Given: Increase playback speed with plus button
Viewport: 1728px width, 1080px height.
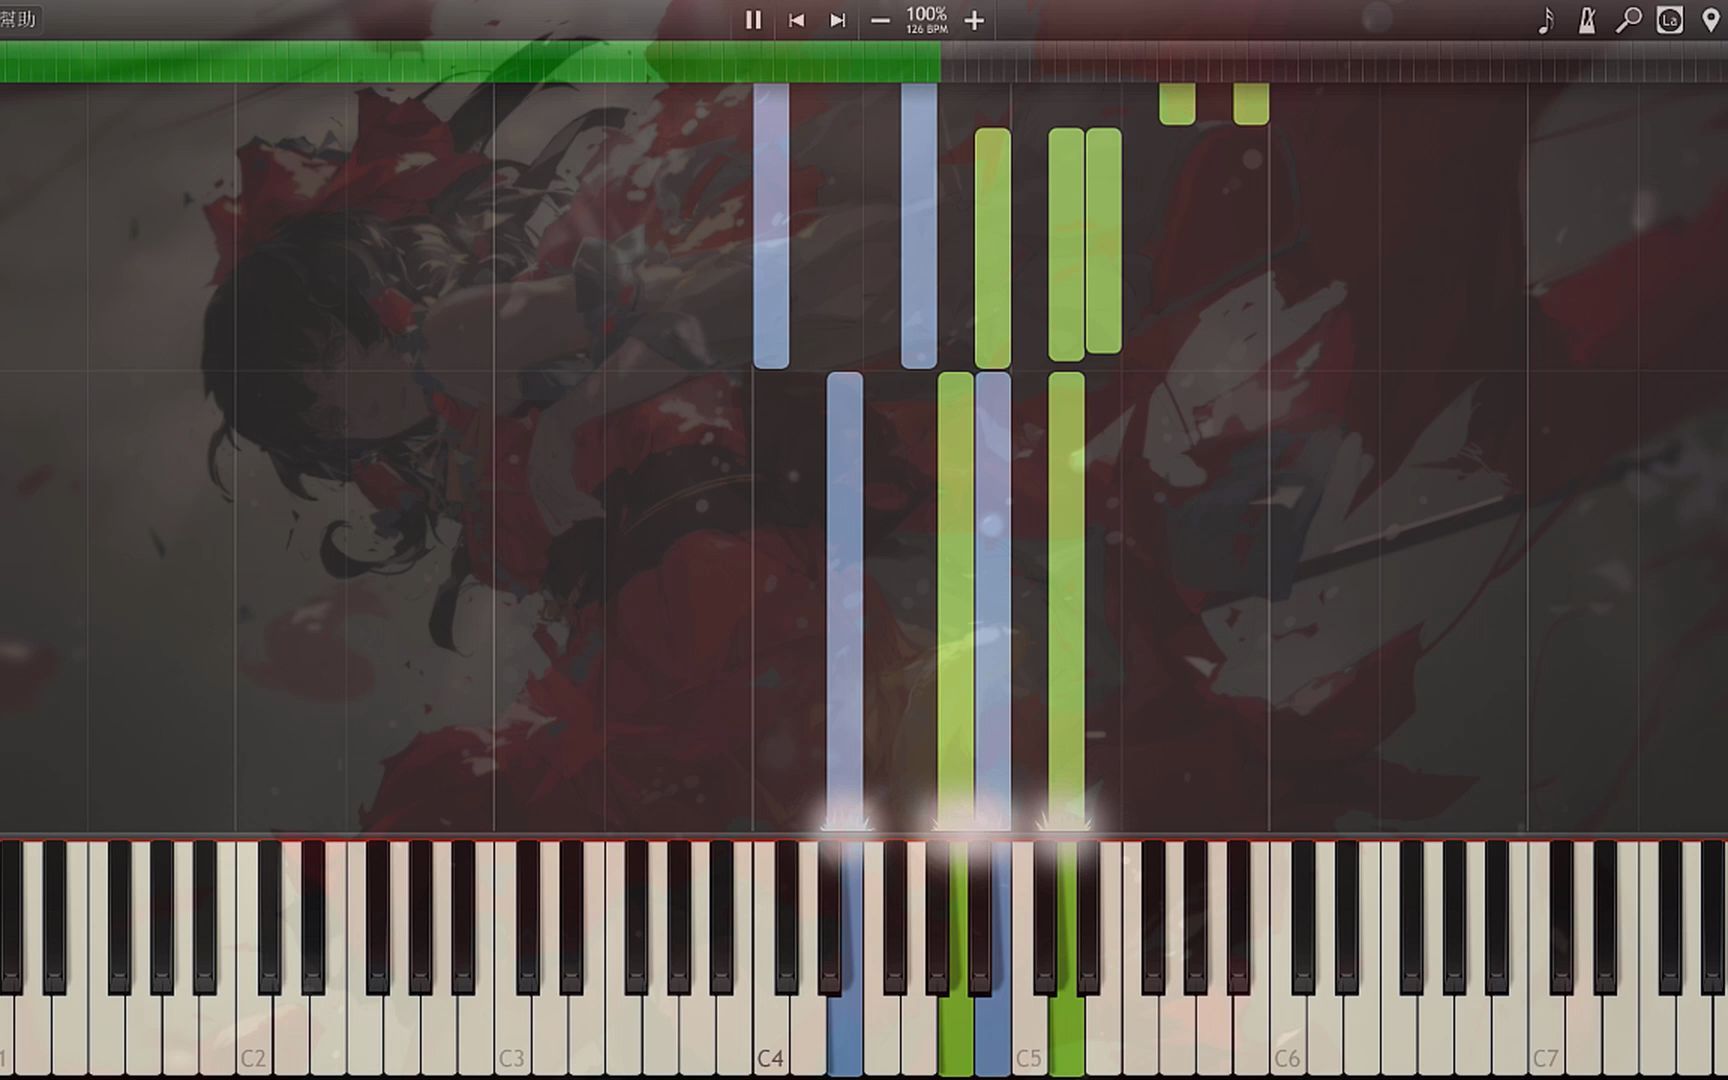Looking at the screenshot, I should [974, 20].
